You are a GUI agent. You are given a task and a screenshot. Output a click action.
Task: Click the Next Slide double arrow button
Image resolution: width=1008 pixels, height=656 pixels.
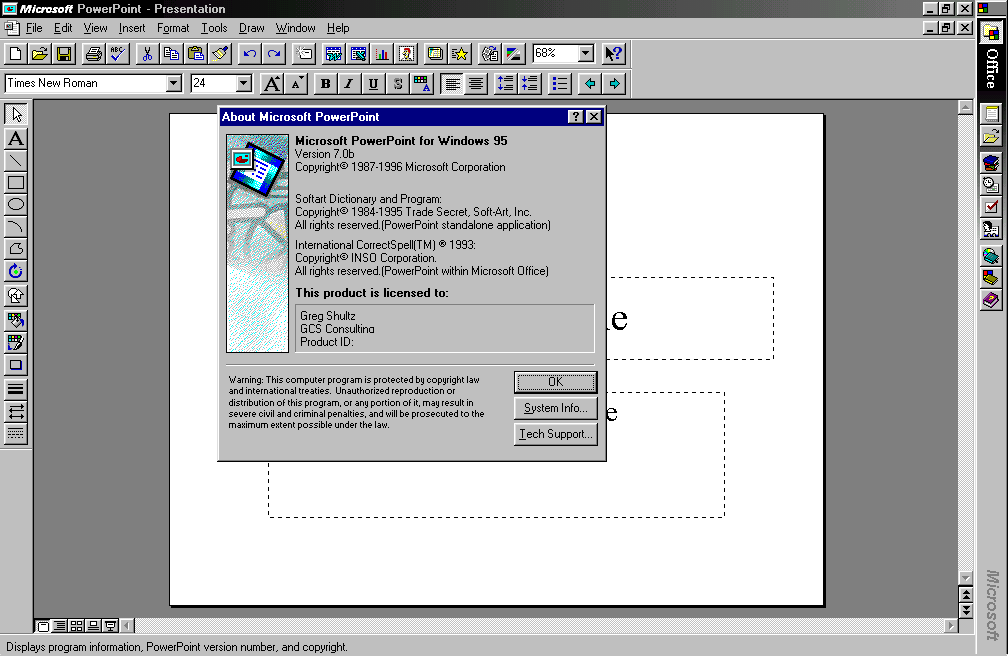pyautogui.click(x=966, y=610)
